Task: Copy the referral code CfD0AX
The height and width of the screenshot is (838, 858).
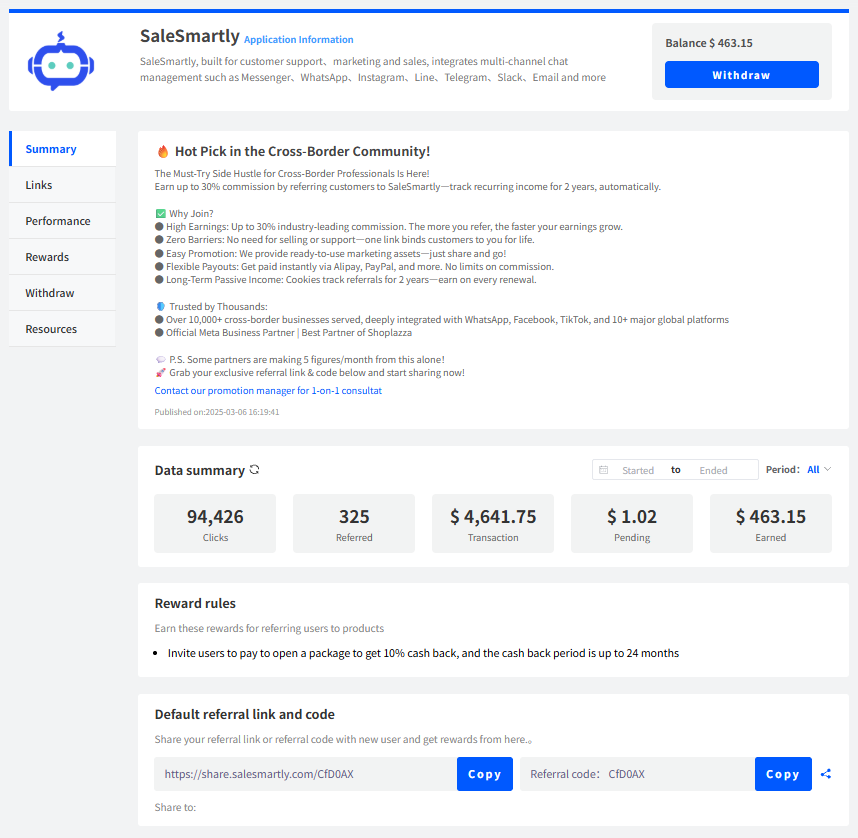Action: pos(782,773)
